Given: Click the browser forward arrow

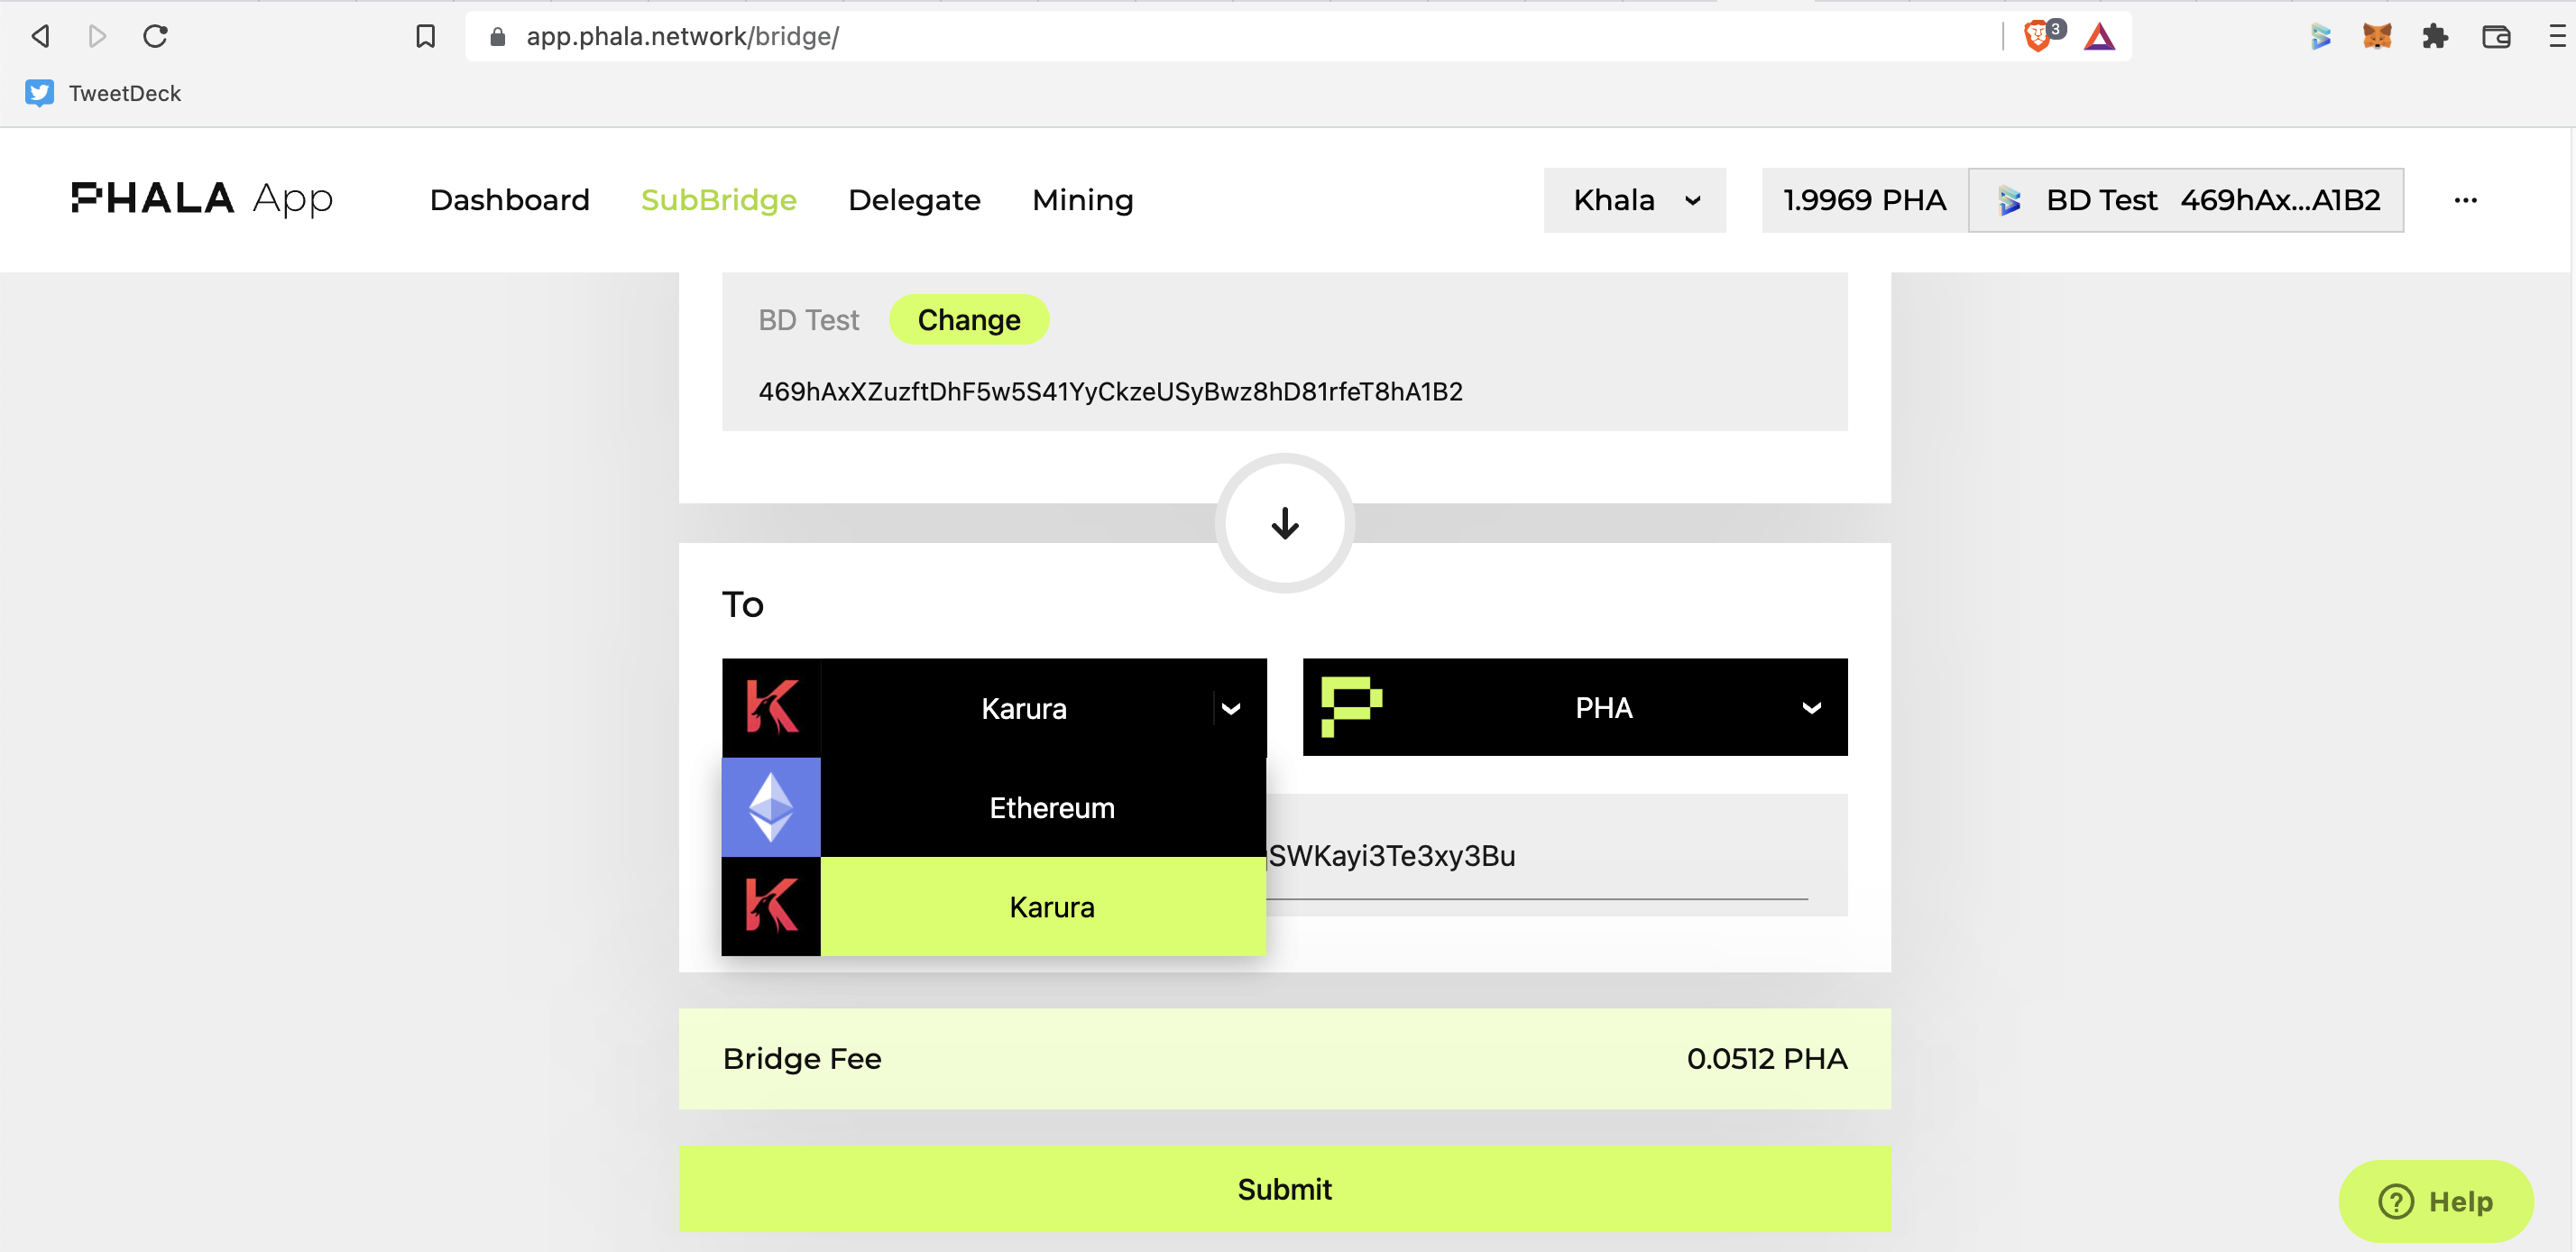Looking at the screenshot, I should click(97, 36).
